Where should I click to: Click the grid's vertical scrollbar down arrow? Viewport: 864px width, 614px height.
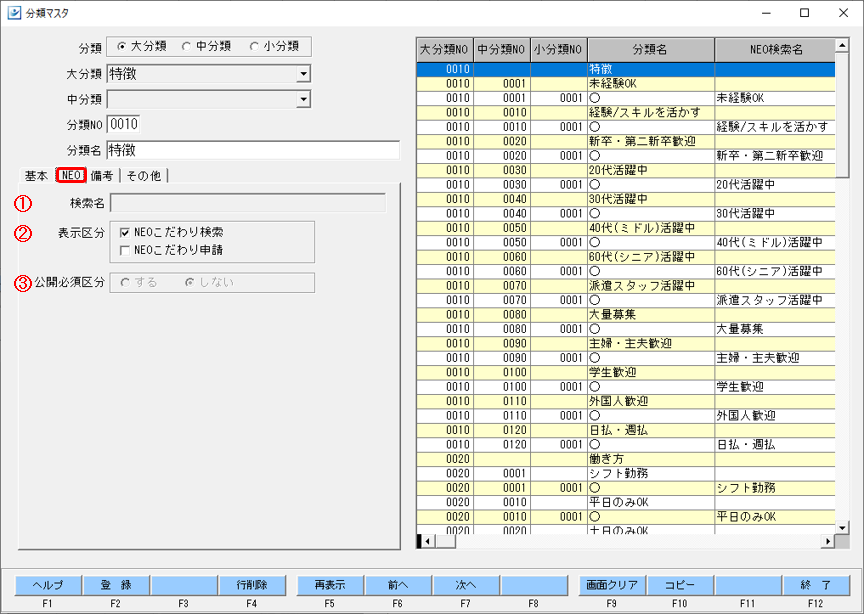[842, 527]
